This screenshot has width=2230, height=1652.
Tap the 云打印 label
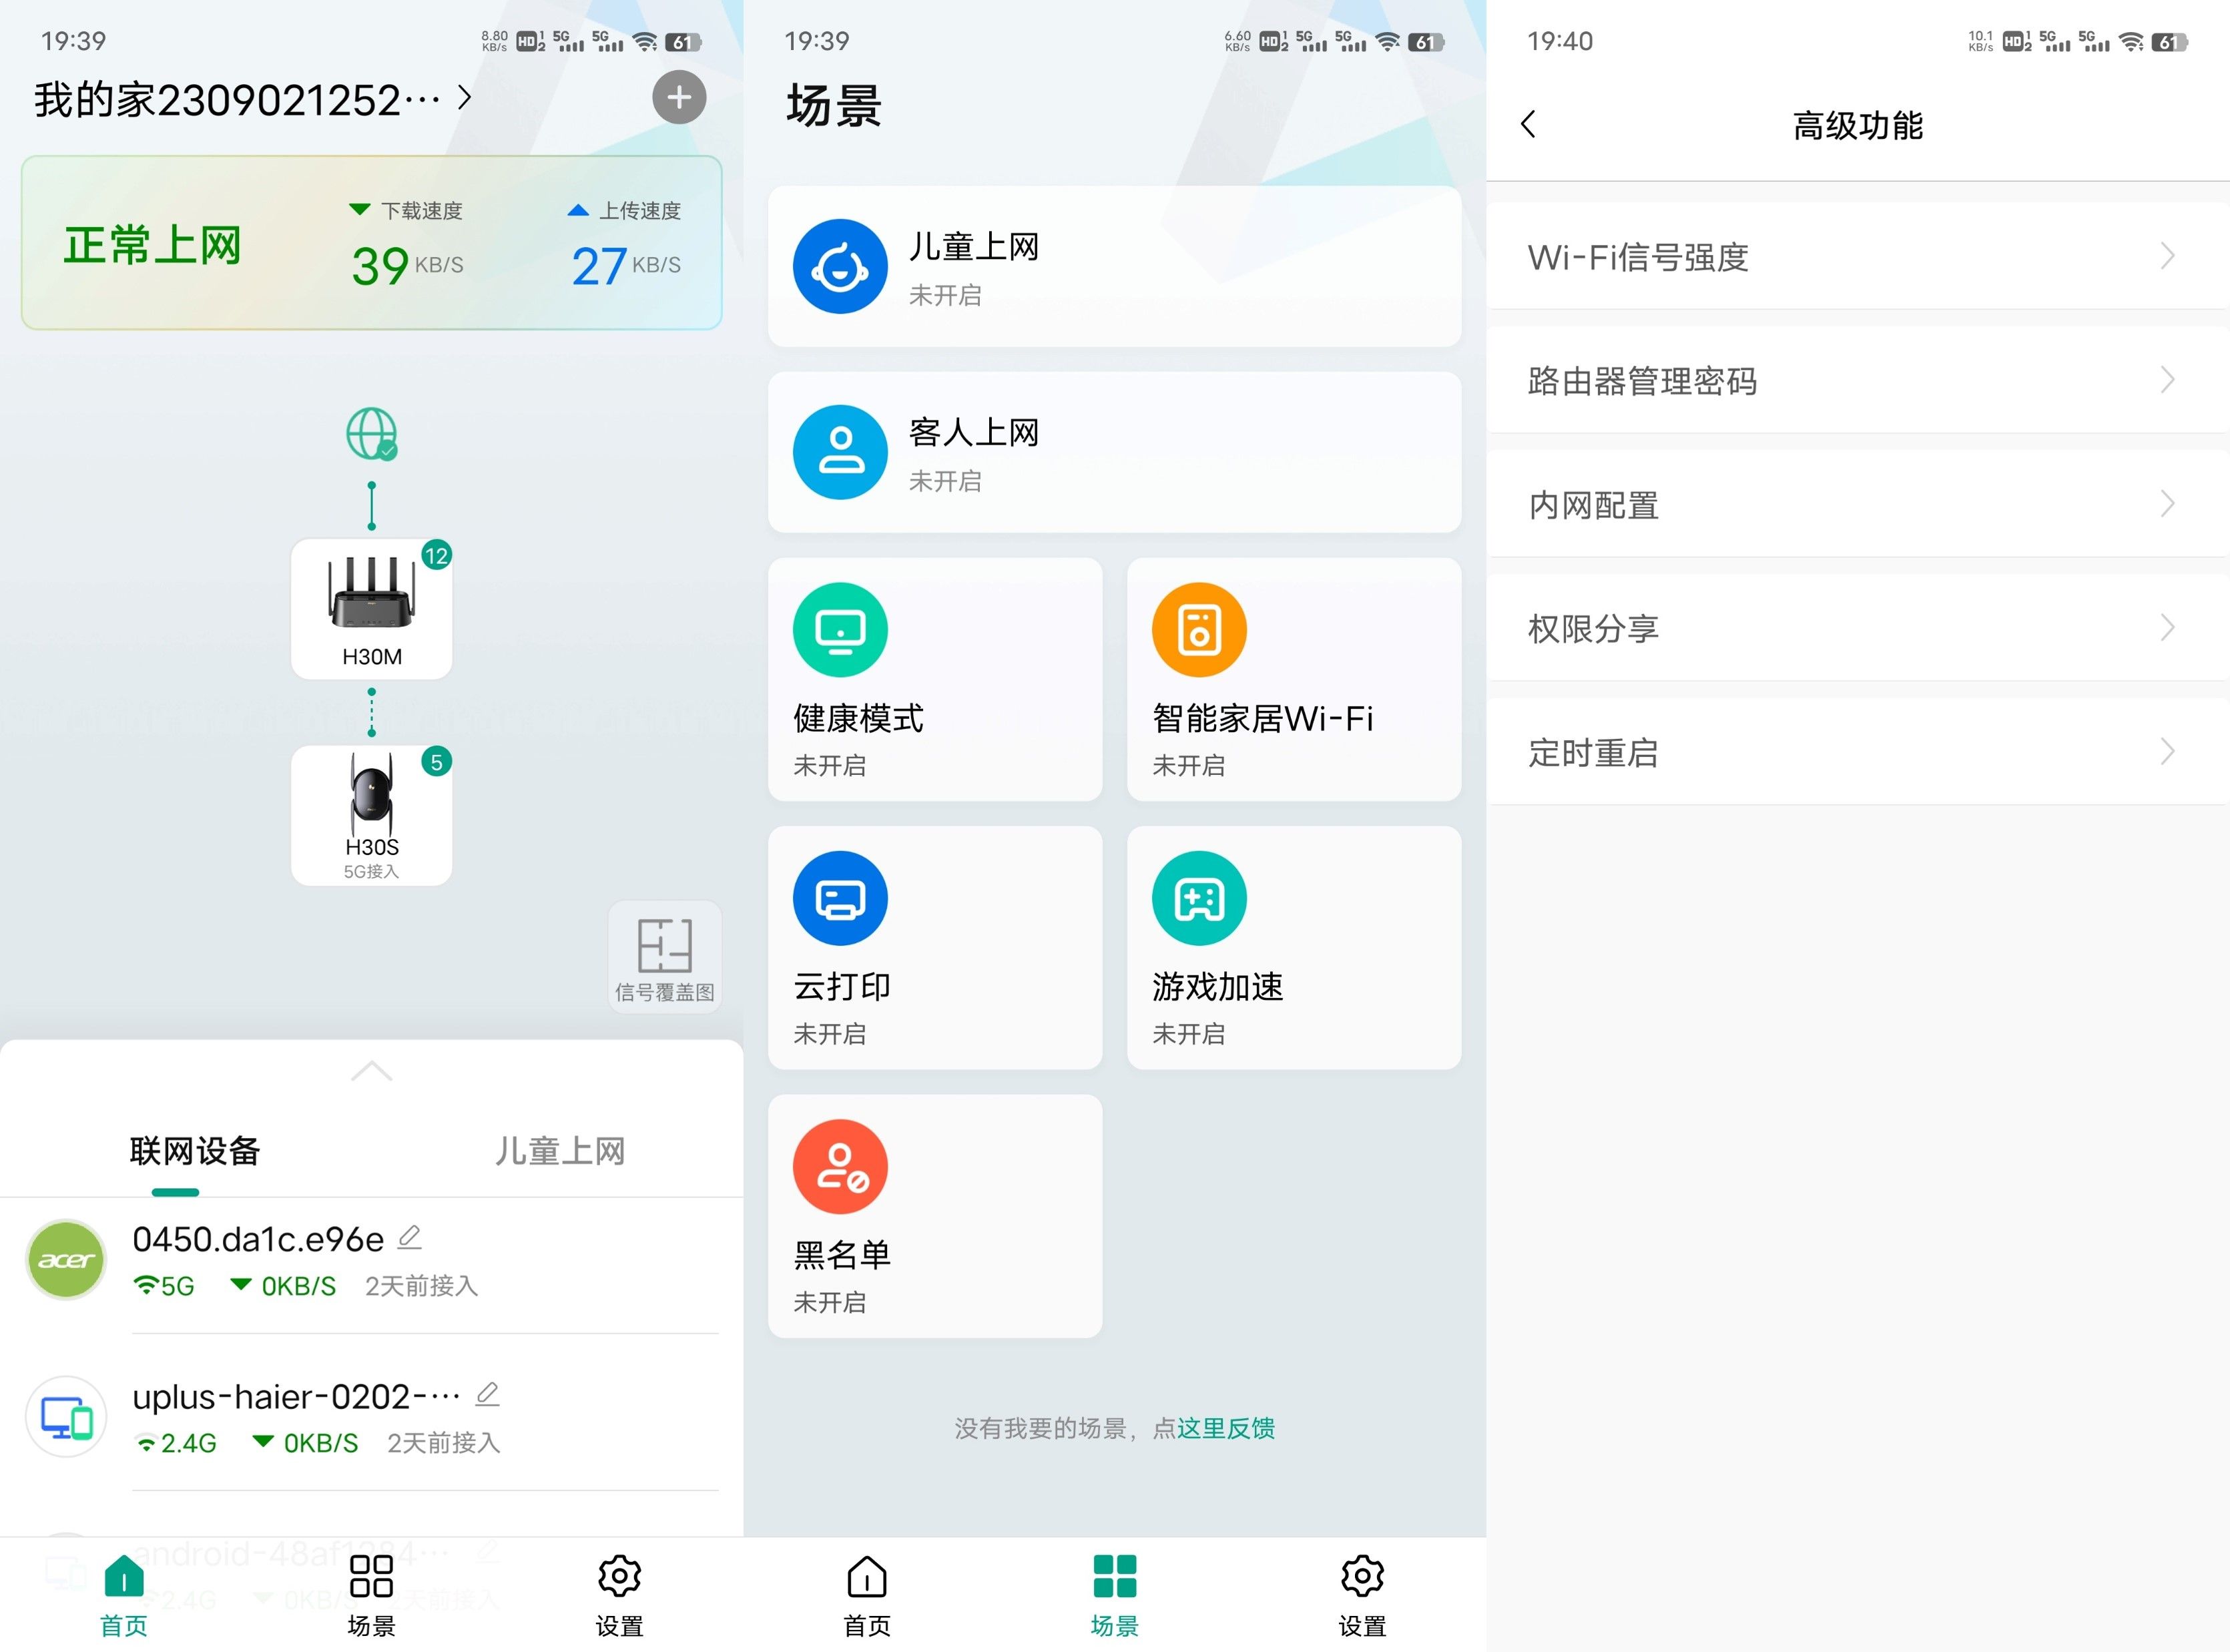coord(842,986)
